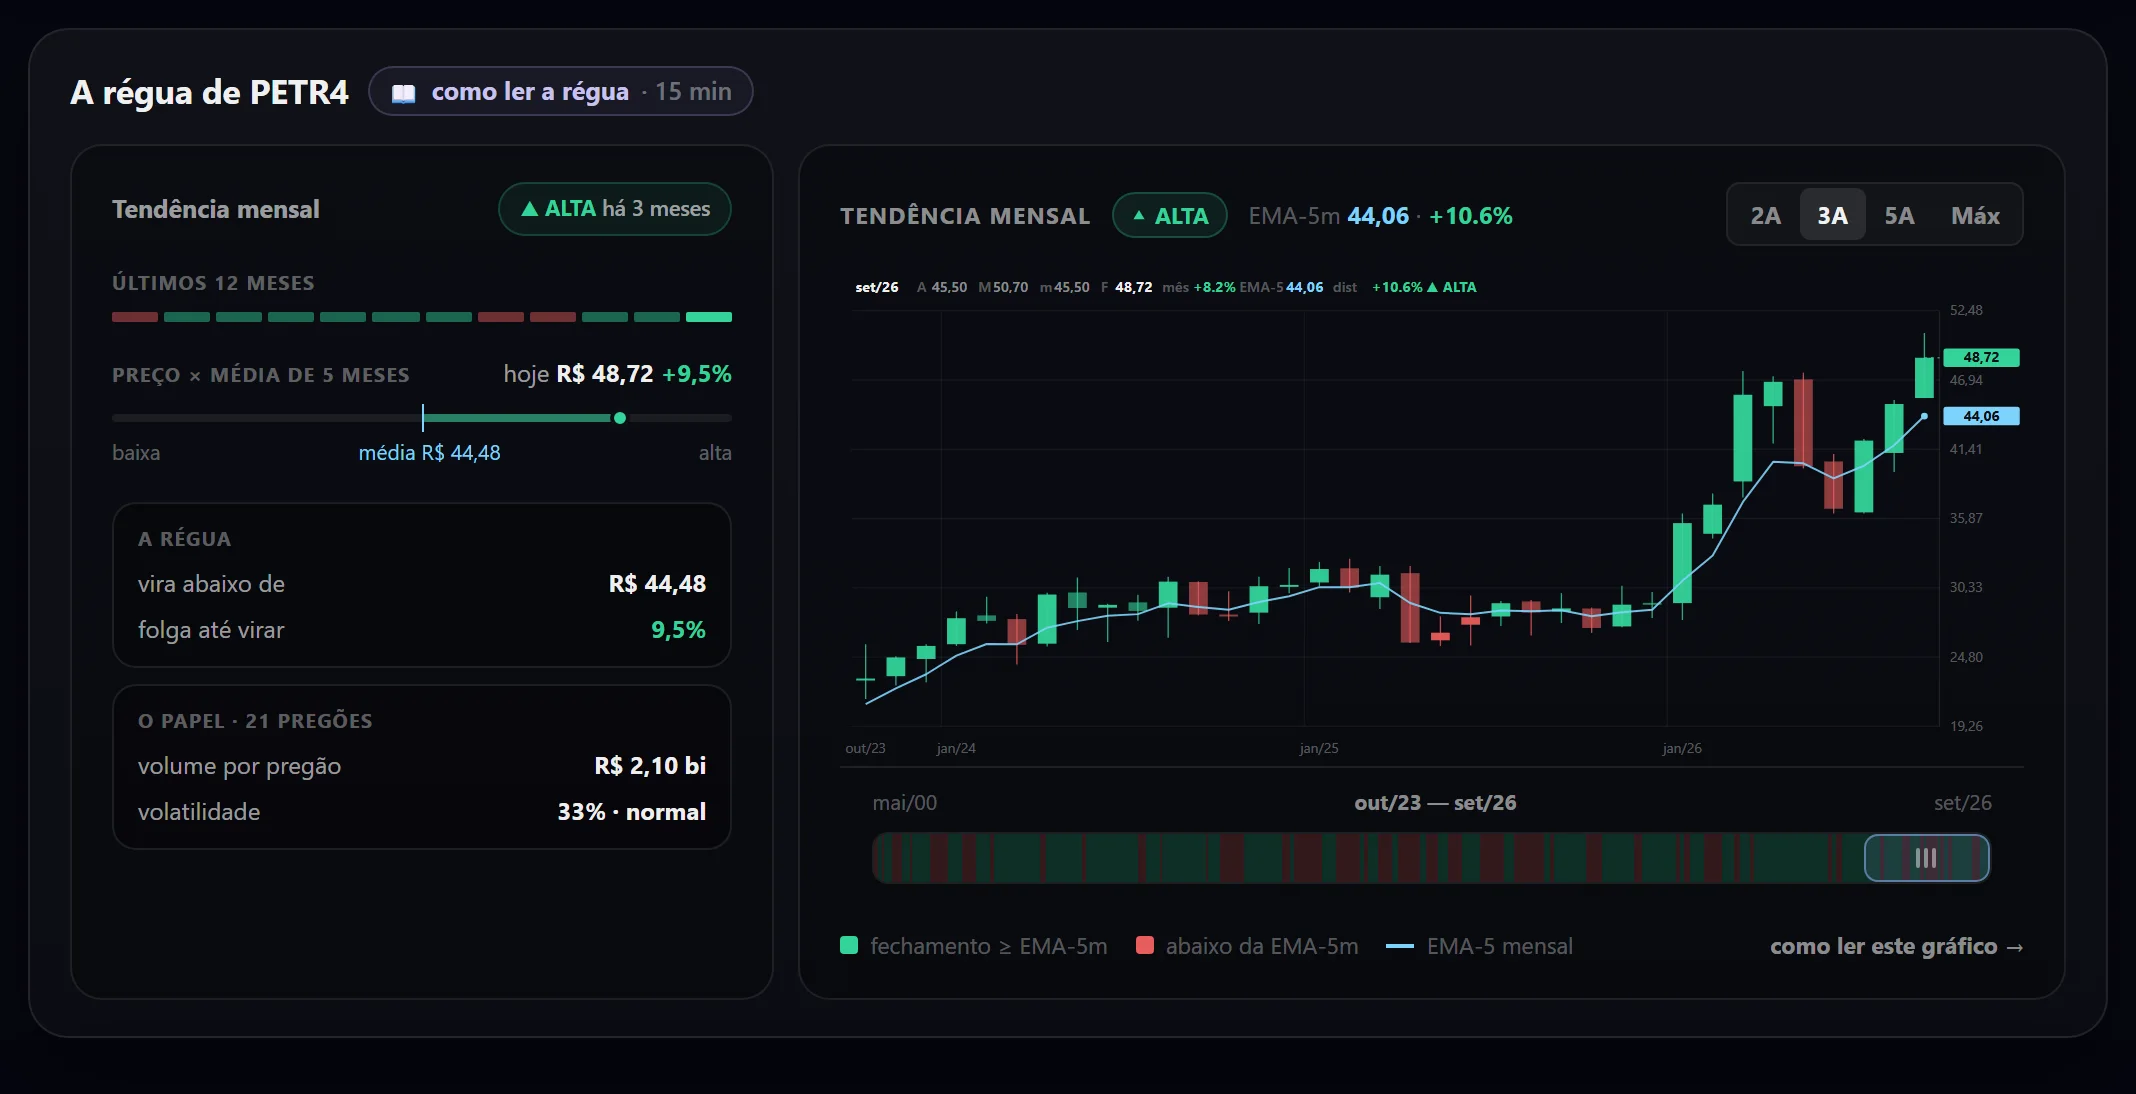This screenshot has height=1094, width=2136.
Task: Click the ALTA pill in chart header
Action: coord(1169,215)
